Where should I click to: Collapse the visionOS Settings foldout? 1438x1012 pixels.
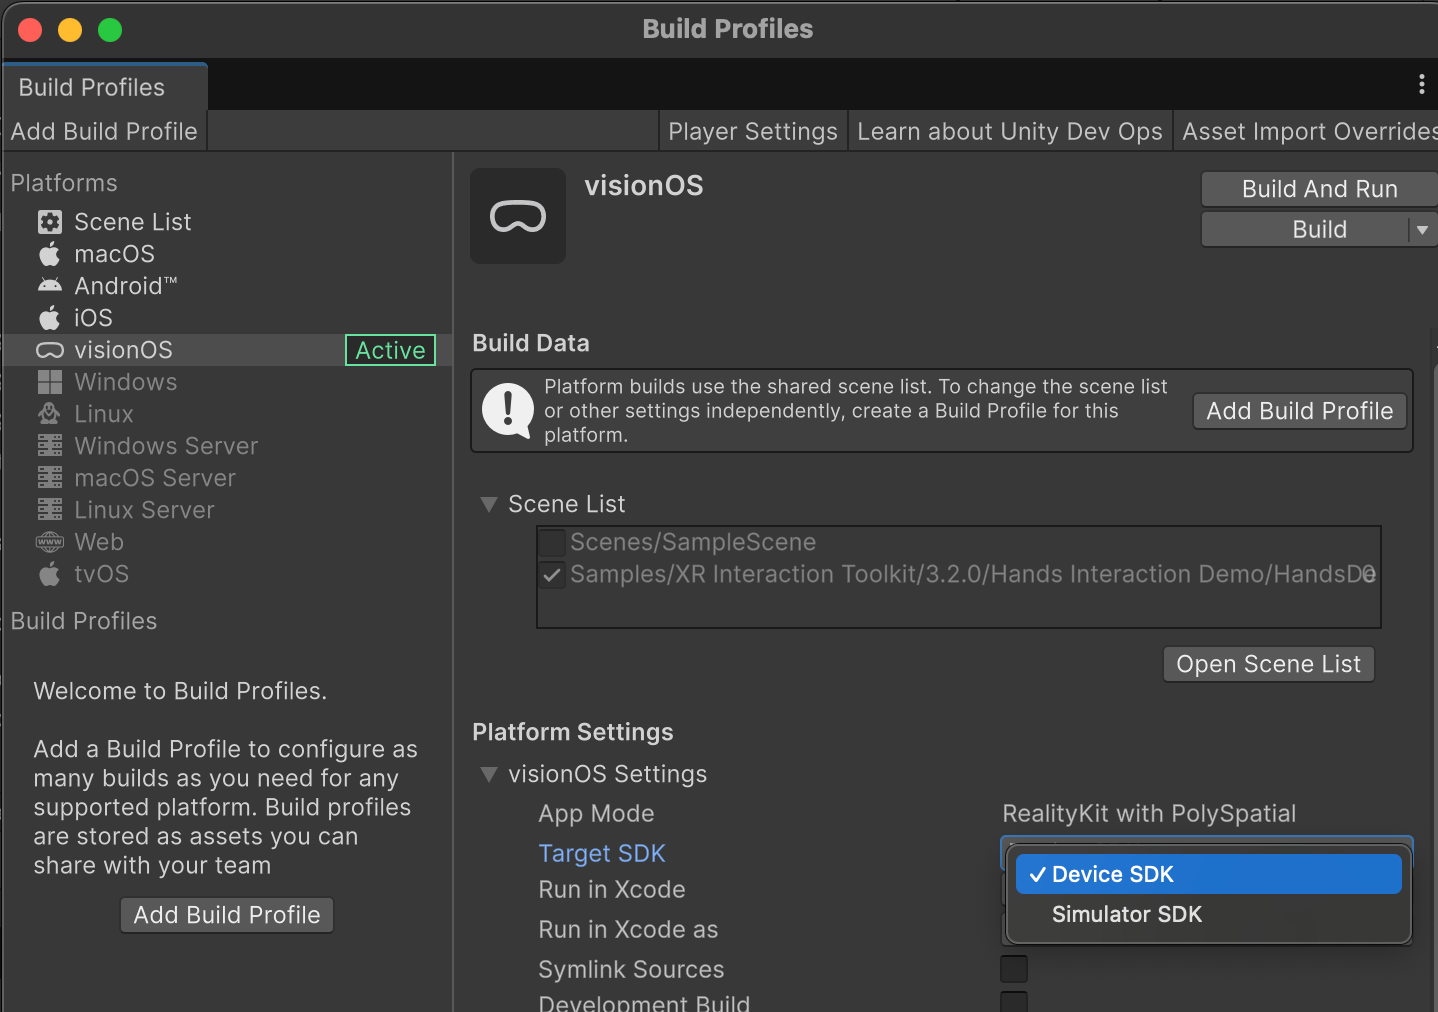pos(489,775)
